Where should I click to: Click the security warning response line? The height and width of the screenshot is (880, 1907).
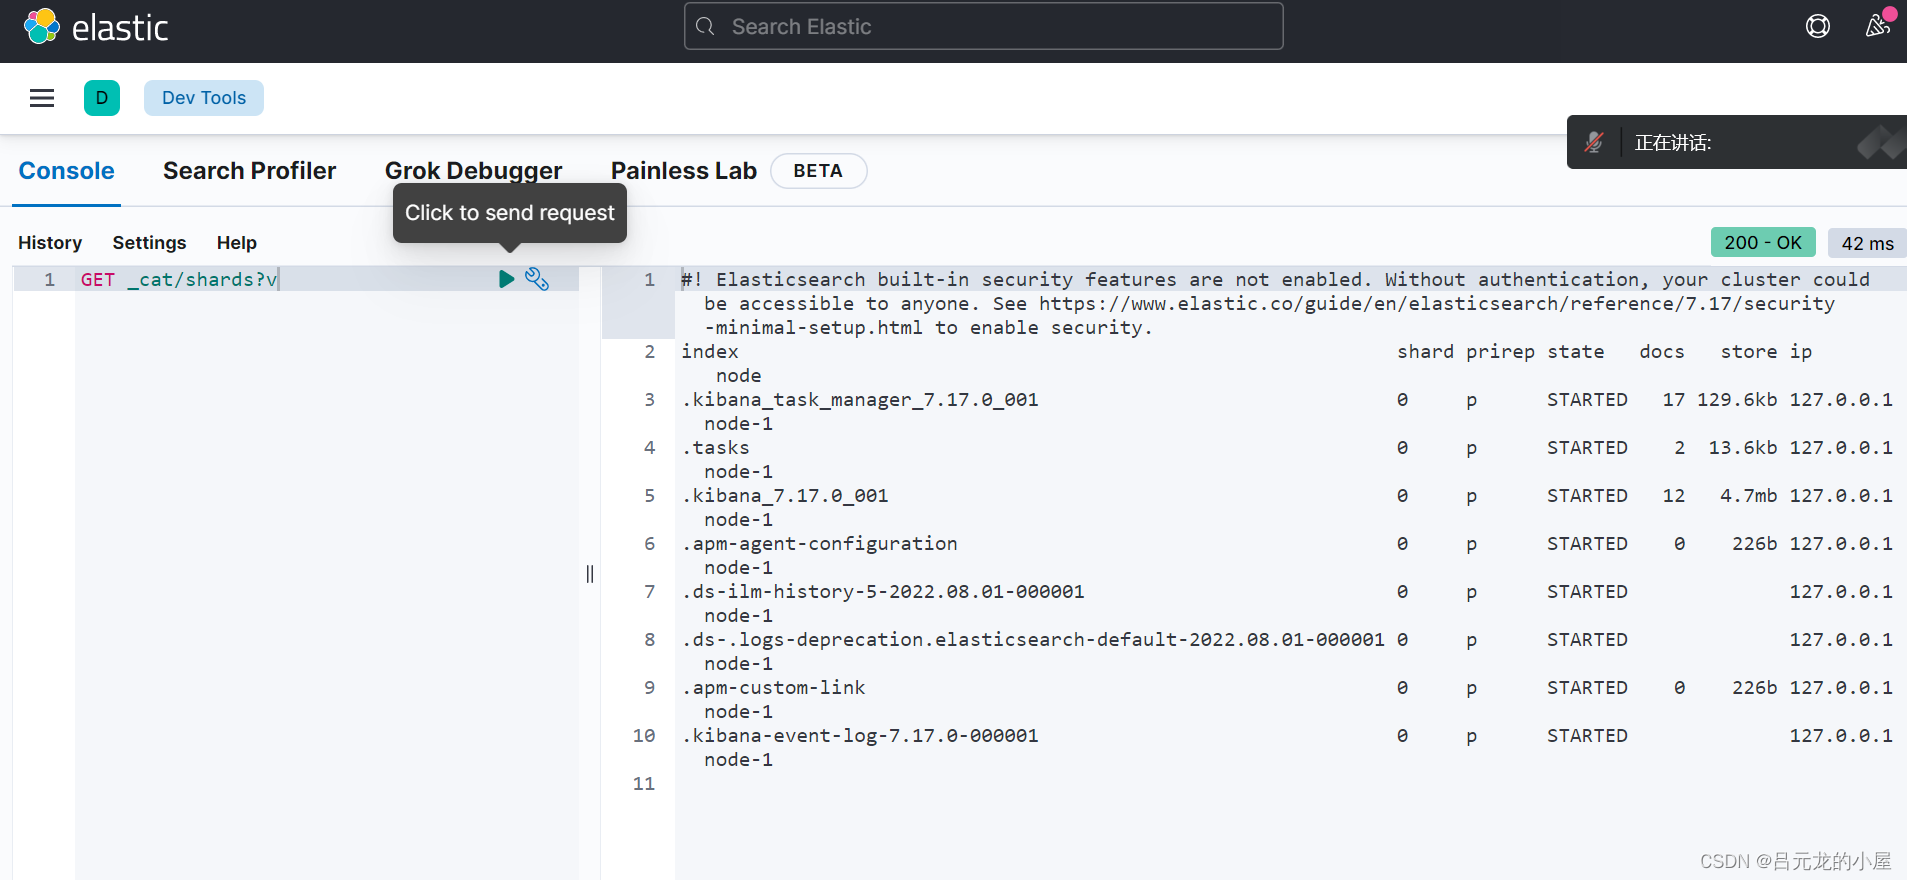(1275, 304)
